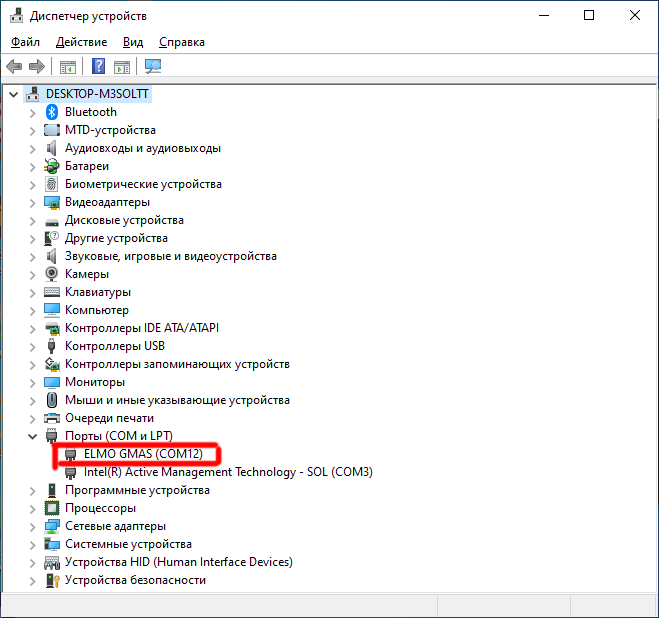Click the Сетевые адаптеры network icon
Image resolution: width=659 pixels, height=618 pixels.
pos(52,526)
